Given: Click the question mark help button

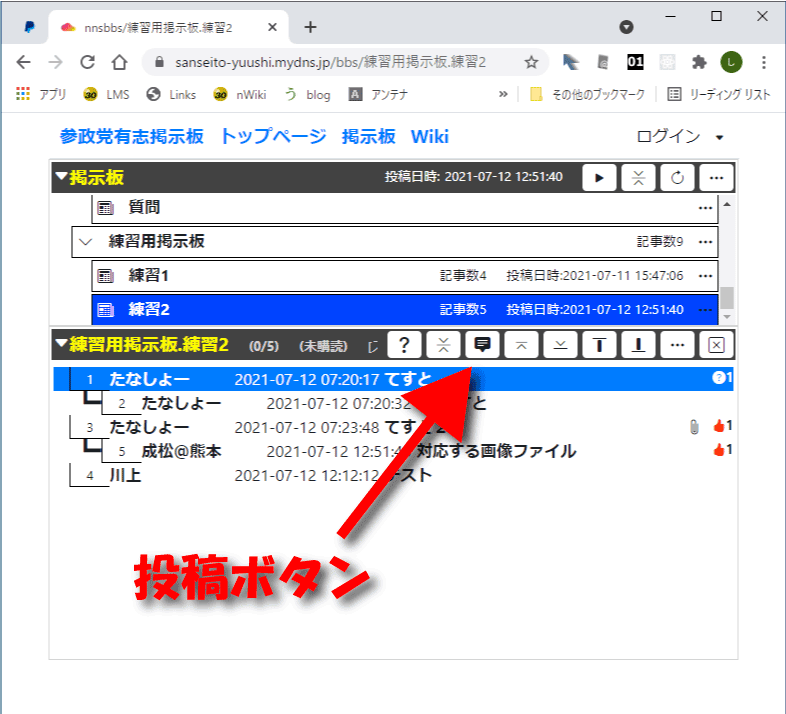Looking at the screenshot, I should point(403,345).
